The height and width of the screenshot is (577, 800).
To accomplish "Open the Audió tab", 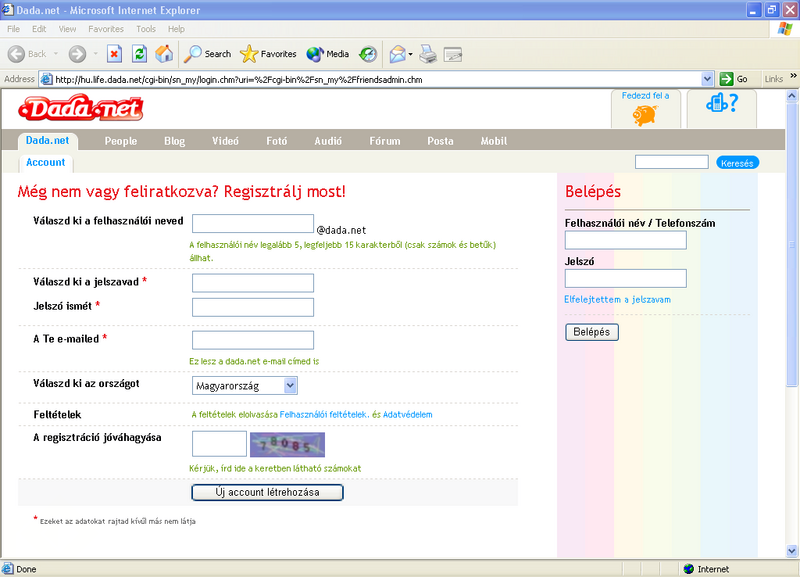I will coord(328,141).
